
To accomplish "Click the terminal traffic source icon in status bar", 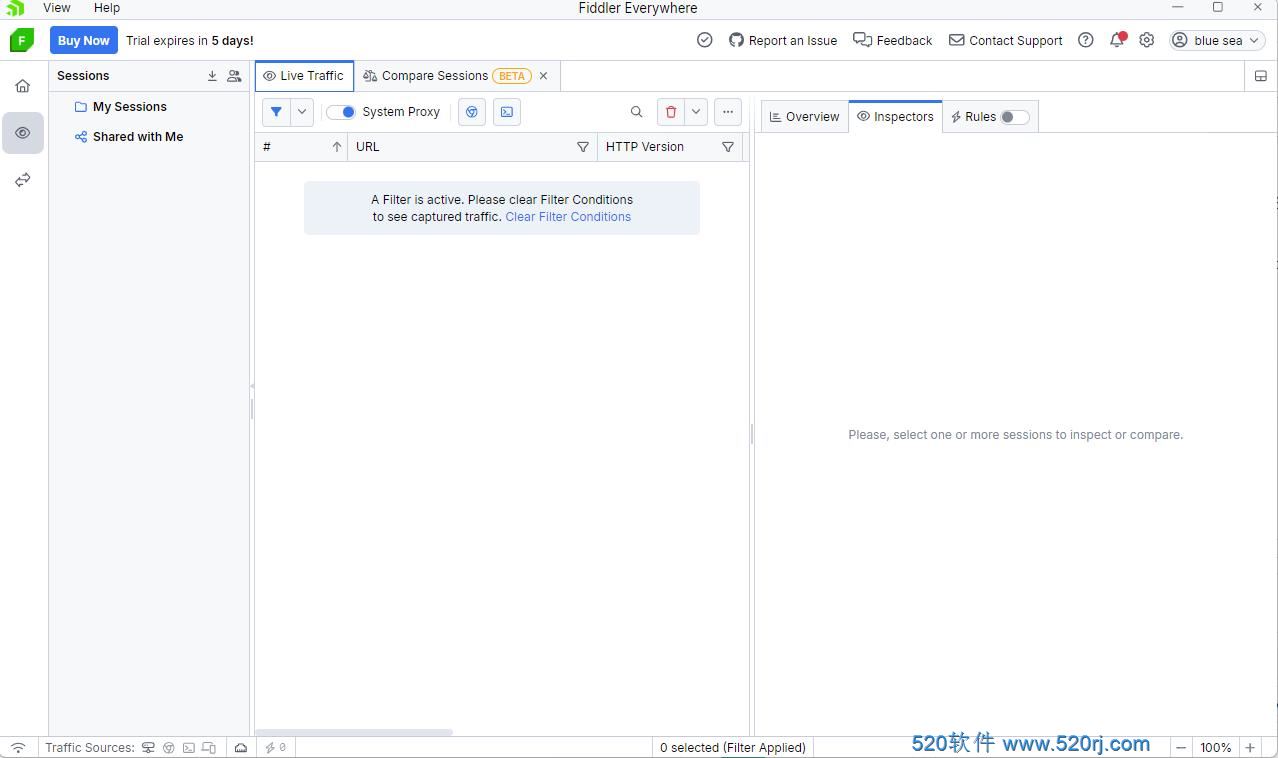I will tap(189, 747).
